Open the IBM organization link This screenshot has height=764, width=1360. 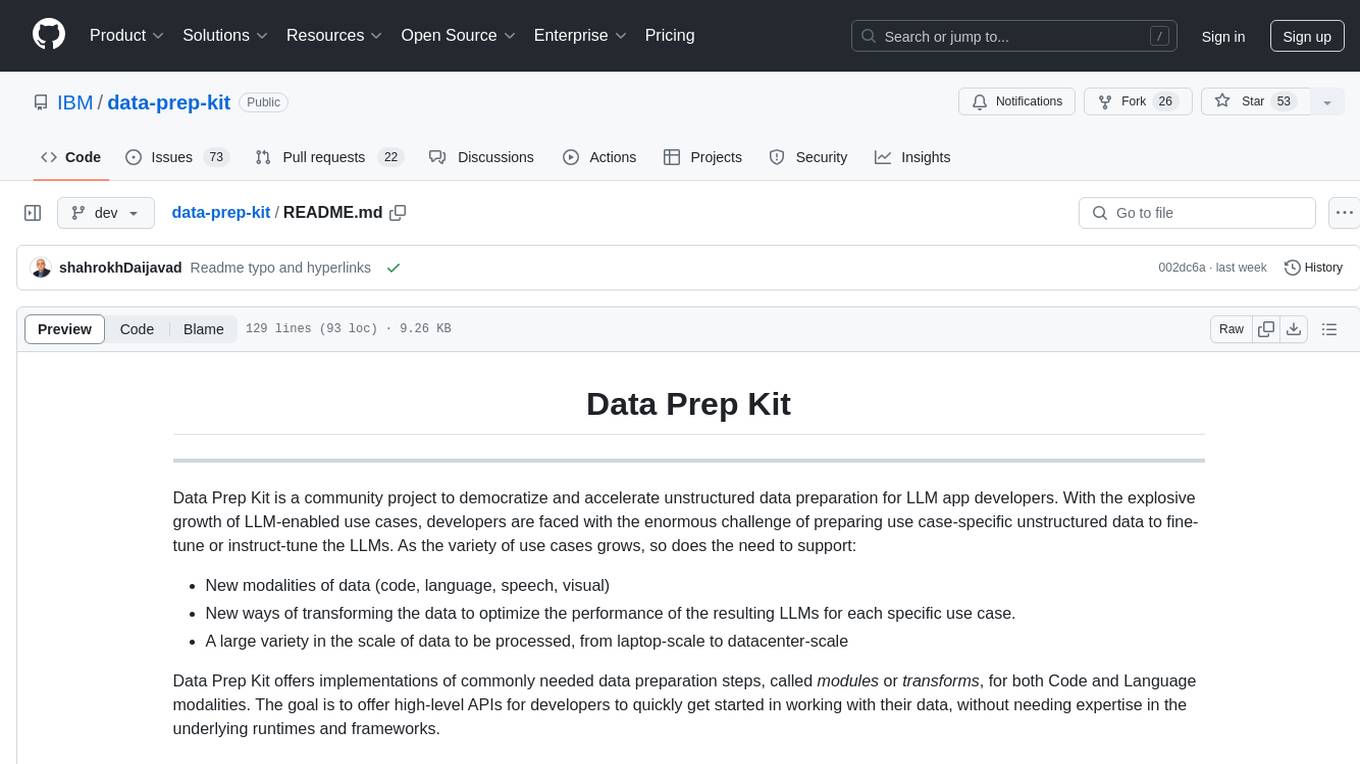coord(75,102)
